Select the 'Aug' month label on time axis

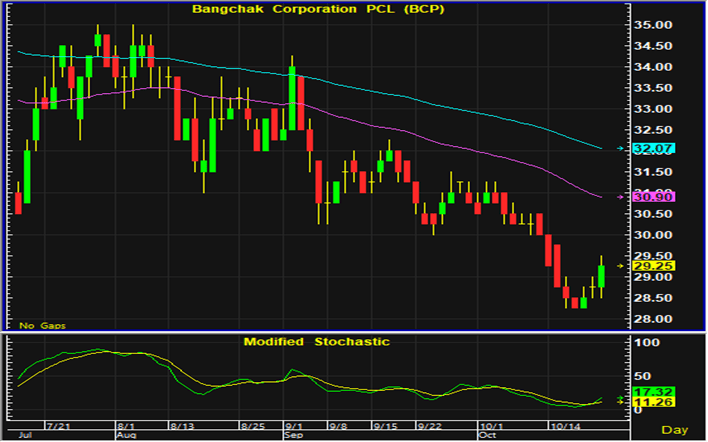tap(126, 436)
